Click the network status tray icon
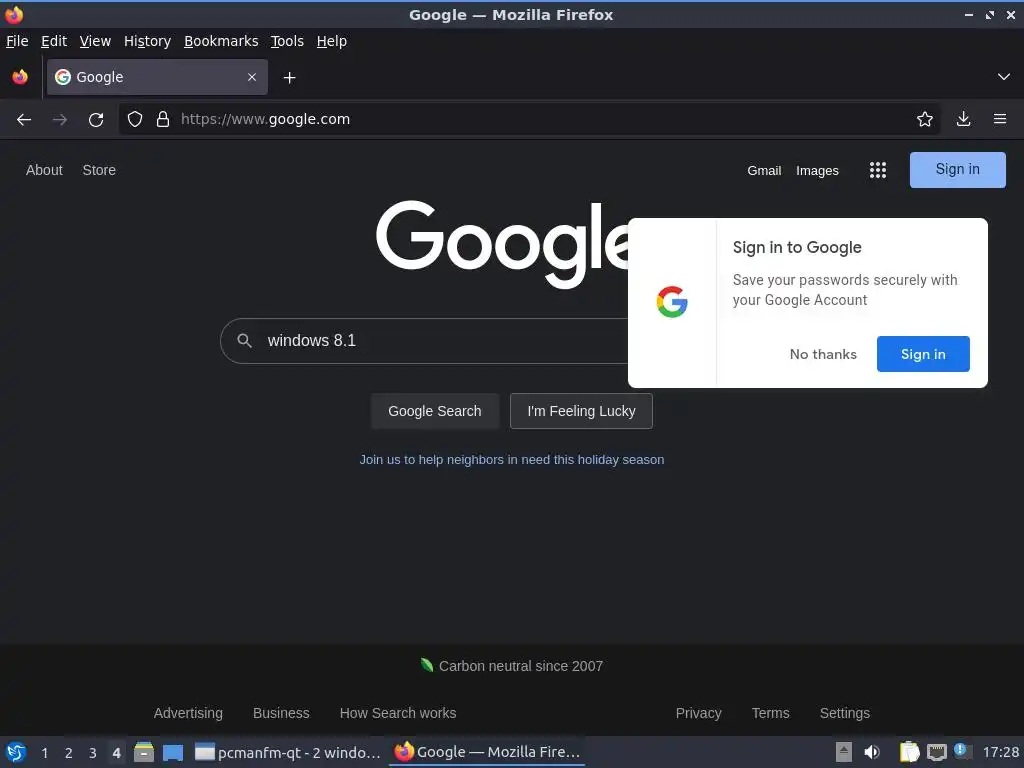The image size is (1024, 768). pyautogui.click(x=936, y=752)
